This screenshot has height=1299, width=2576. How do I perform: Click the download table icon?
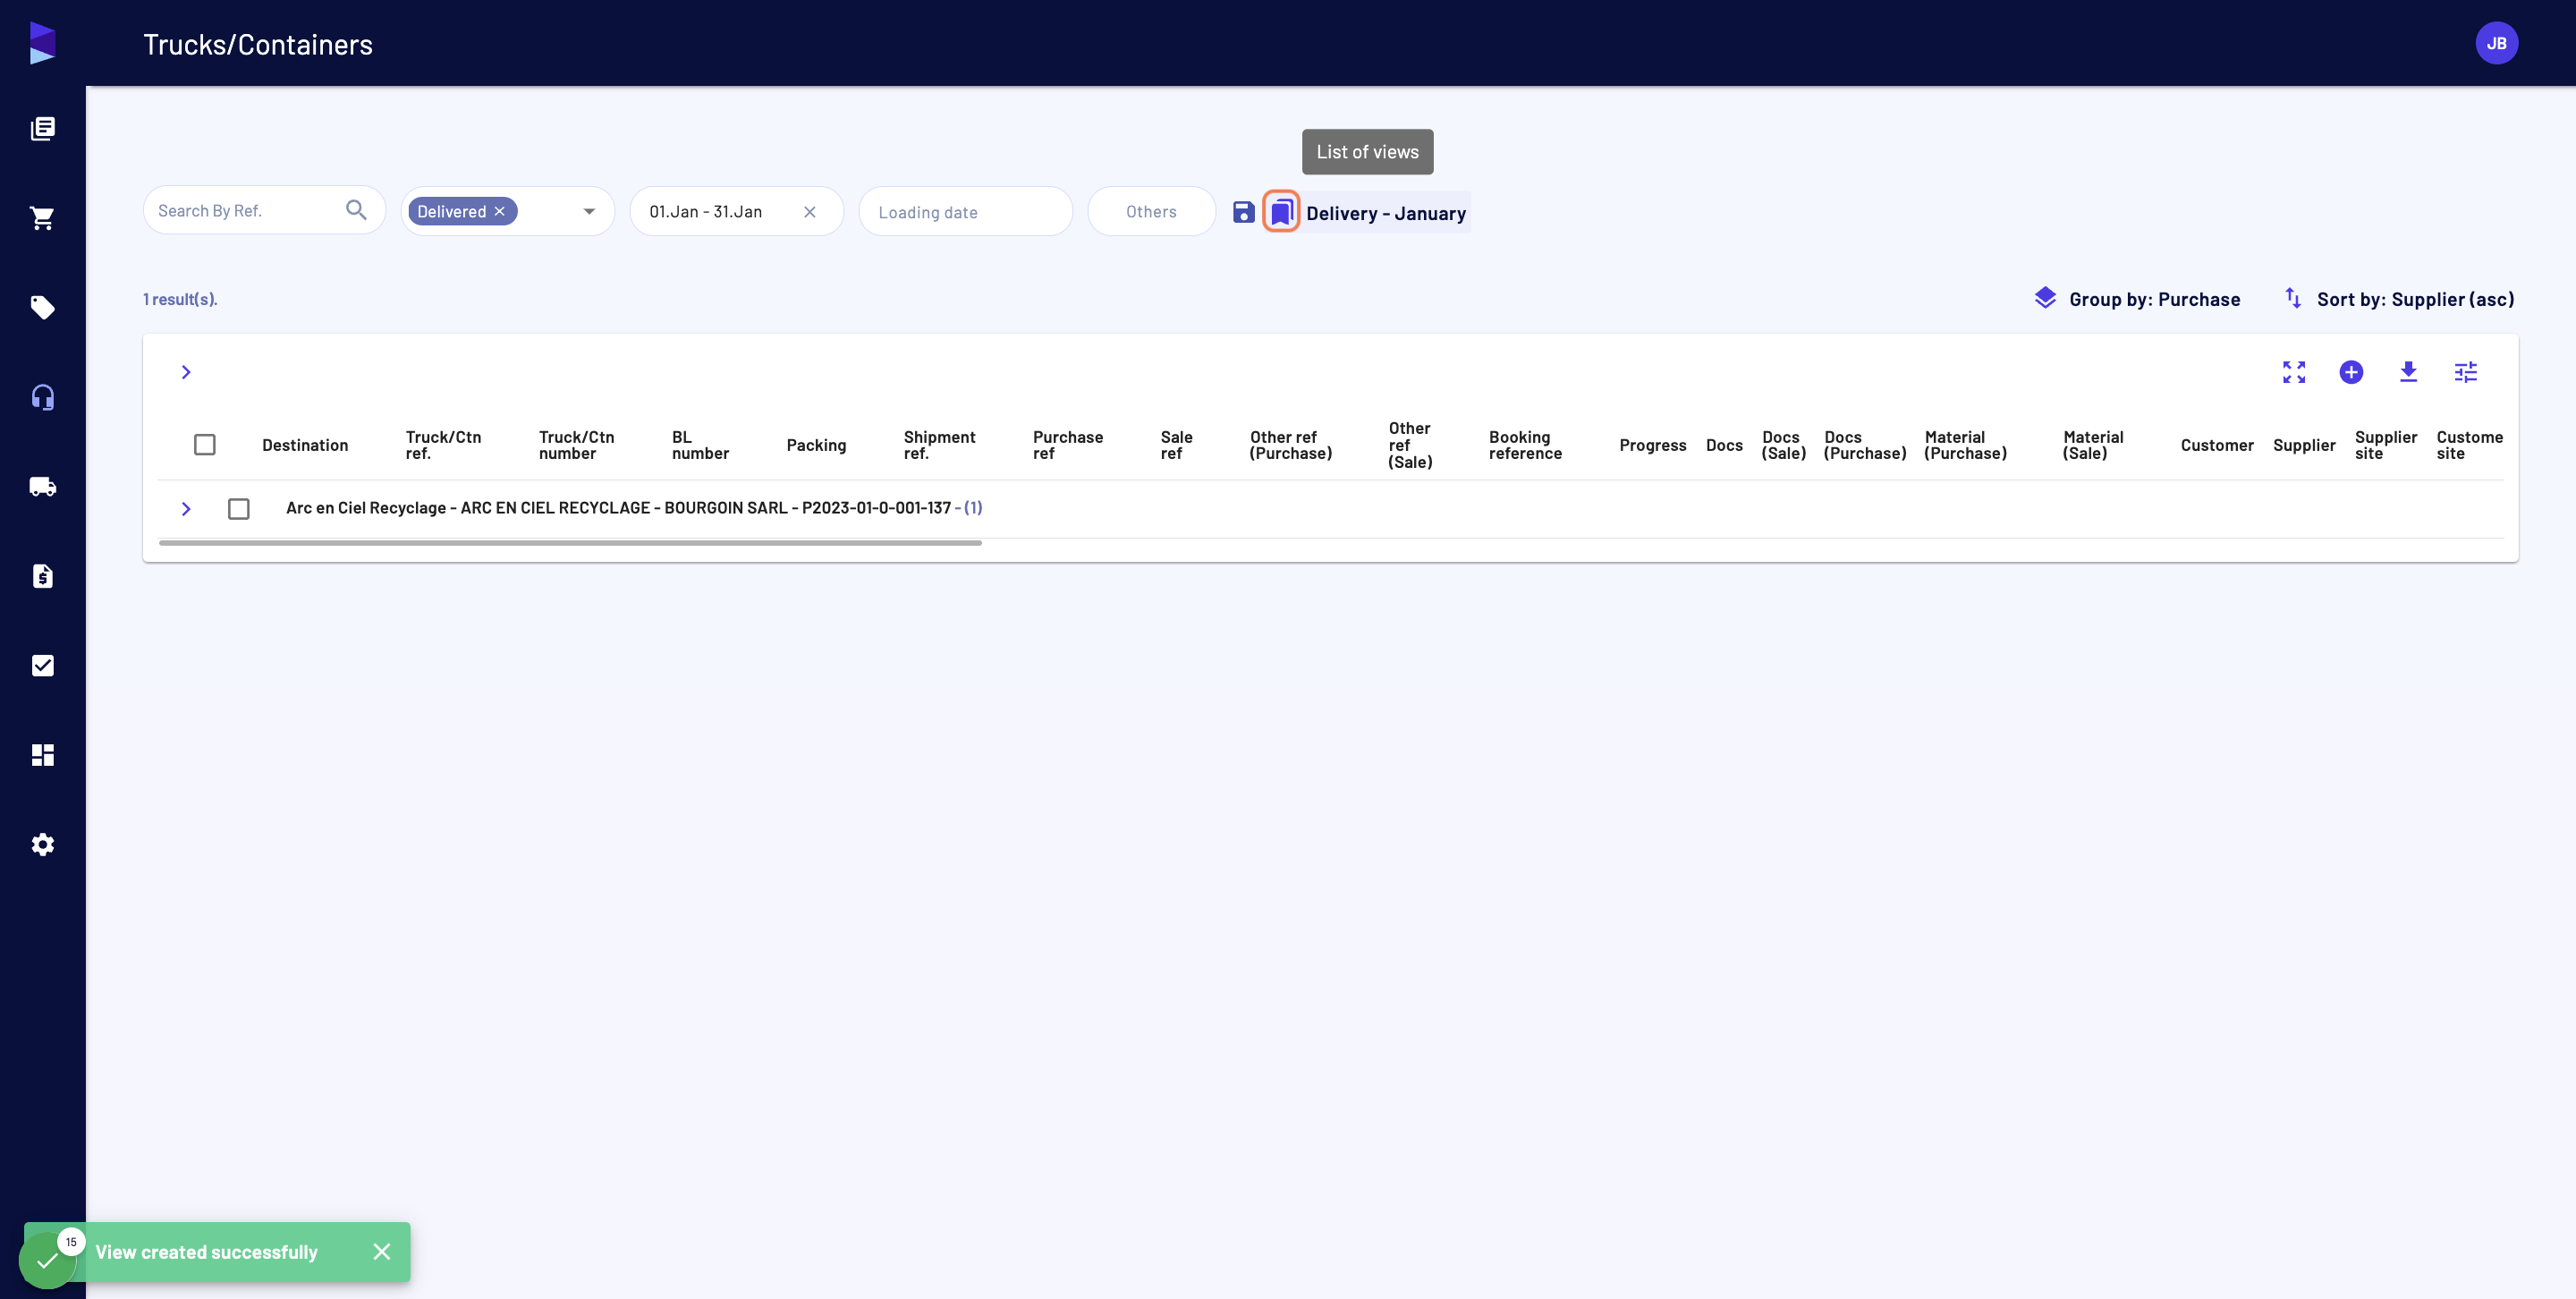[x=2408, y=372]
